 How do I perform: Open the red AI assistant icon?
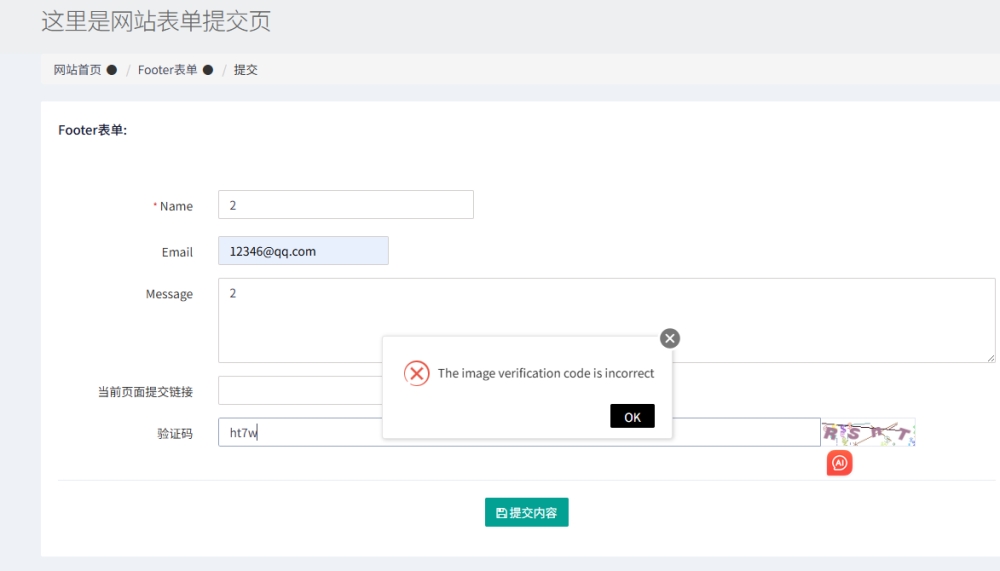(839, 463)
